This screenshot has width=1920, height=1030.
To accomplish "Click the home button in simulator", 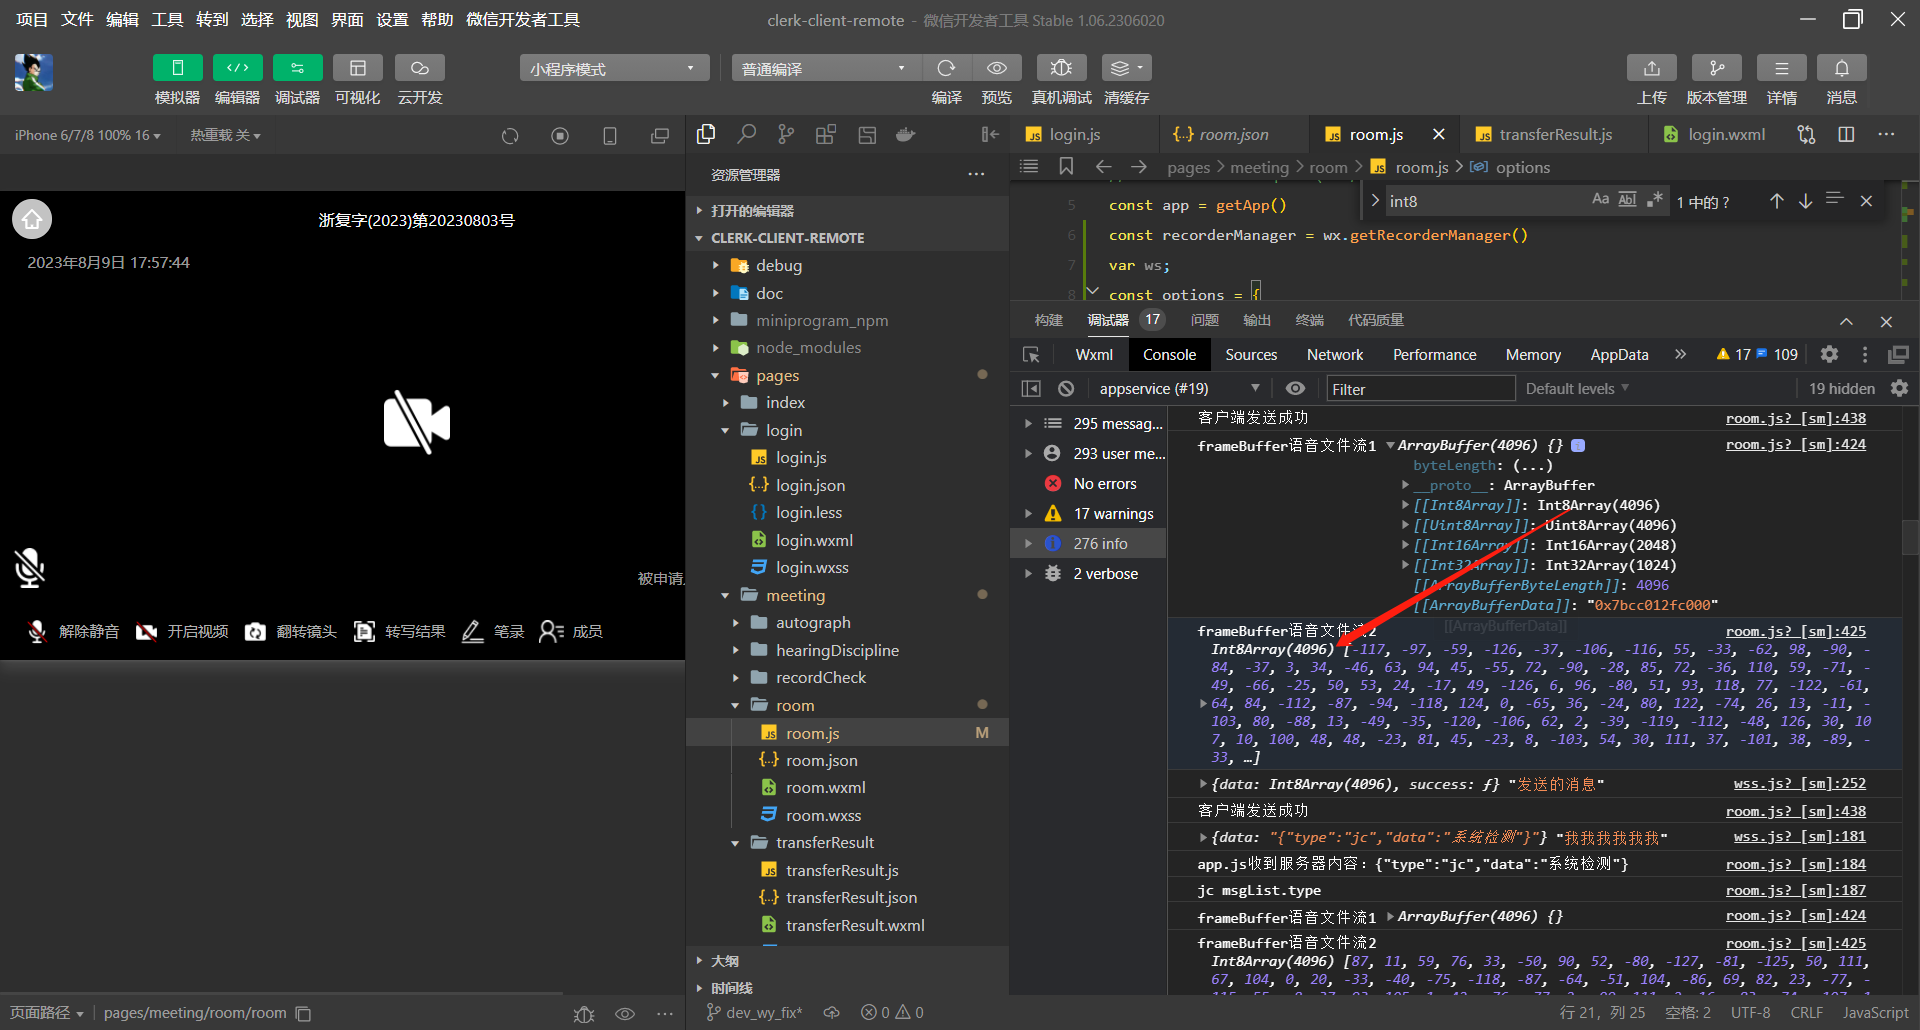I will (32, 219).
